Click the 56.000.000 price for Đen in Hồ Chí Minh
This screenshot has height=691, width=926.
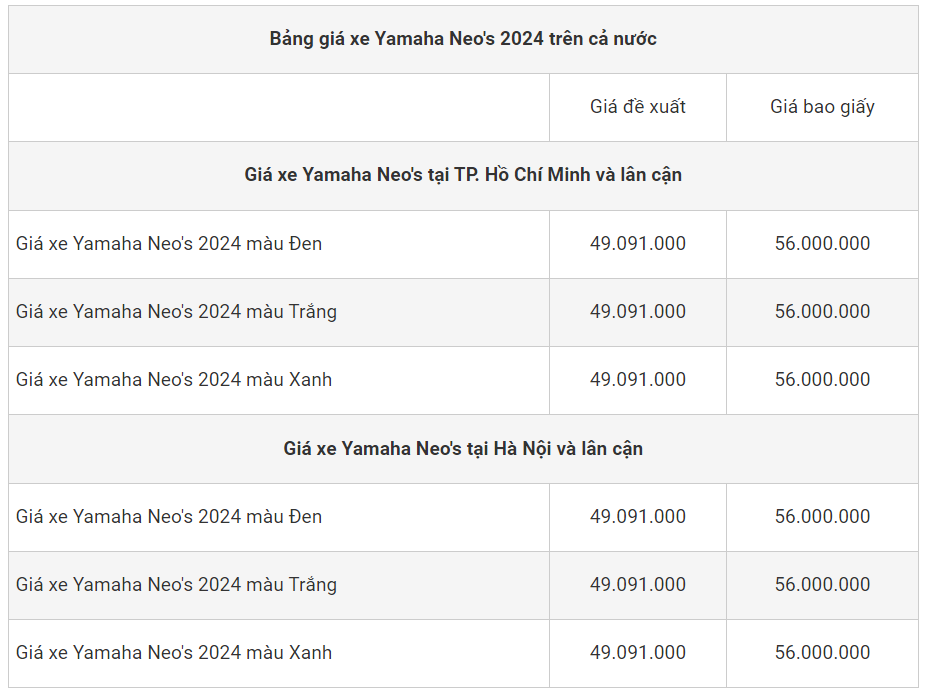click(822, 243)
